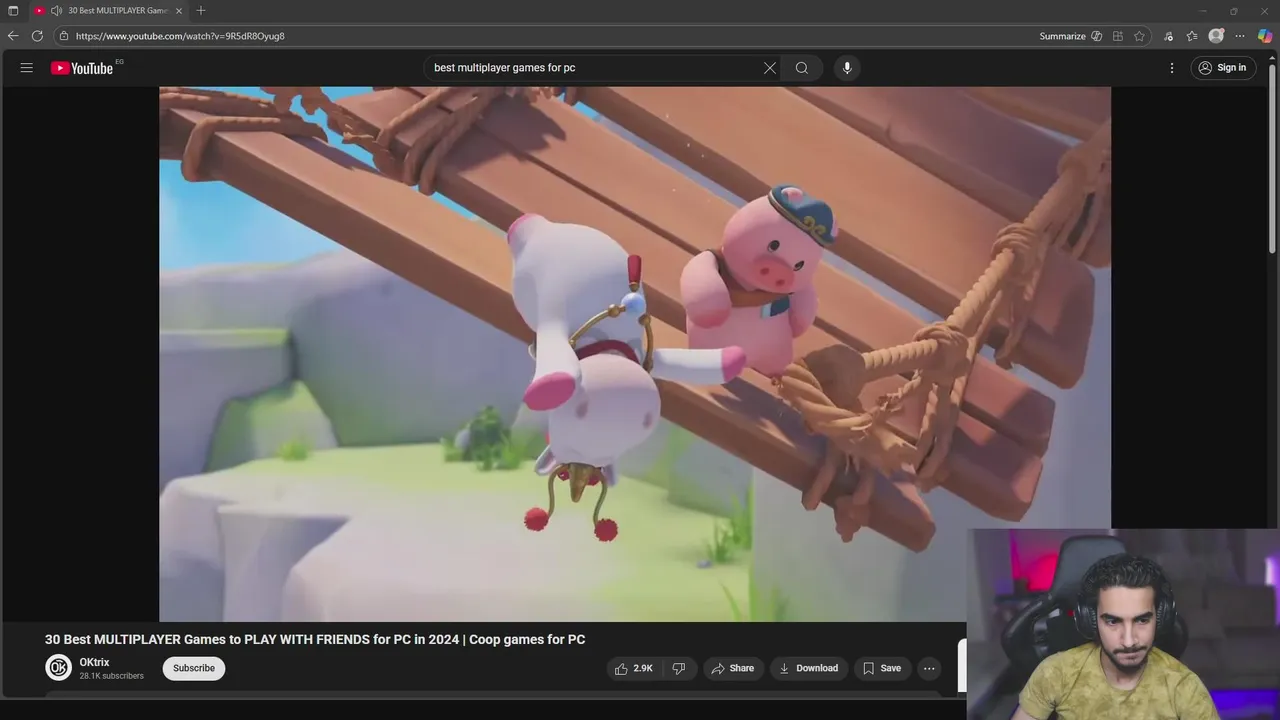Open the favorites list
Image resolution: width=1280 pixels, height=720 pixels.
point(1192,36)
